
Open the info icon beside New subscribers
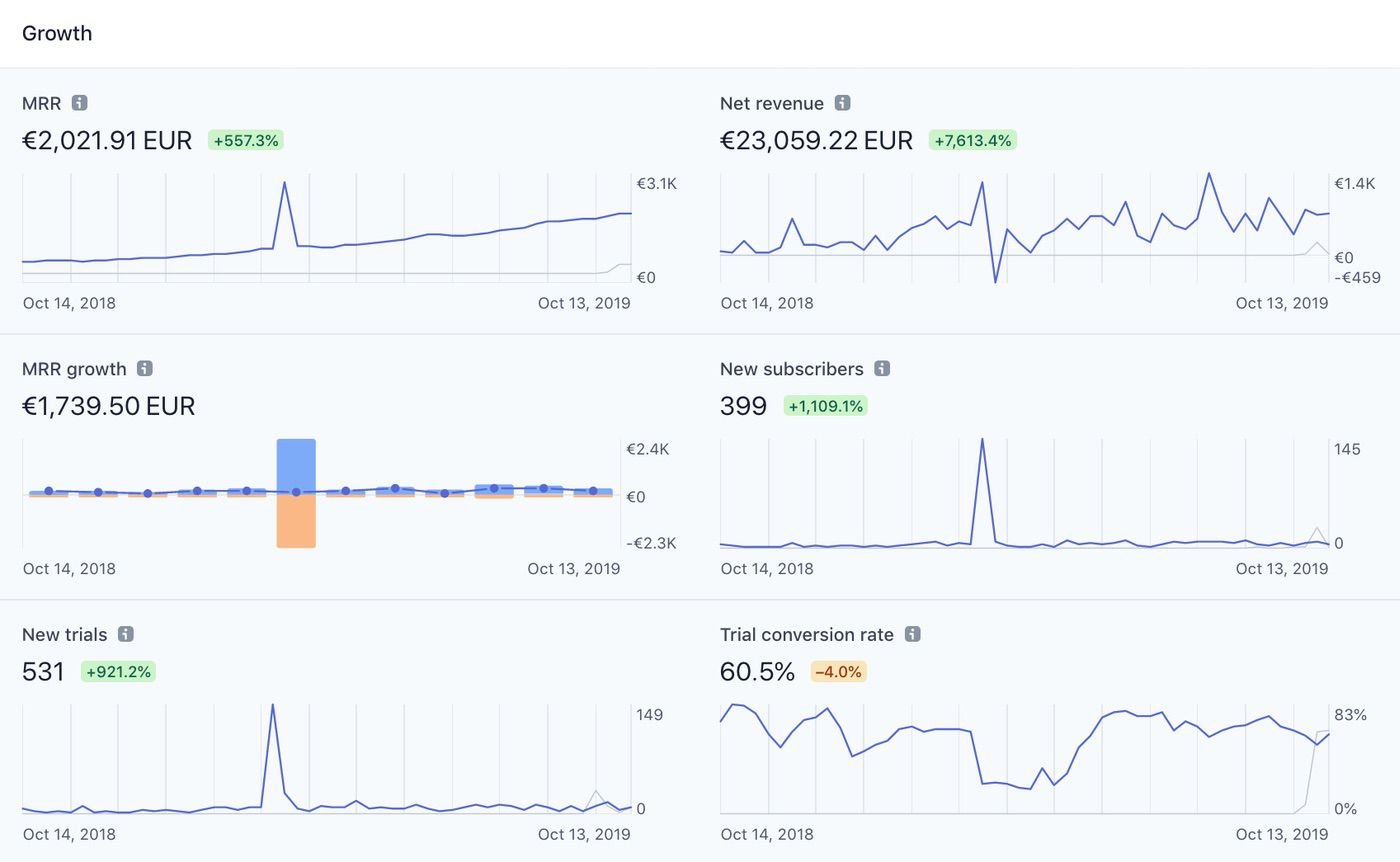point(882,369)
